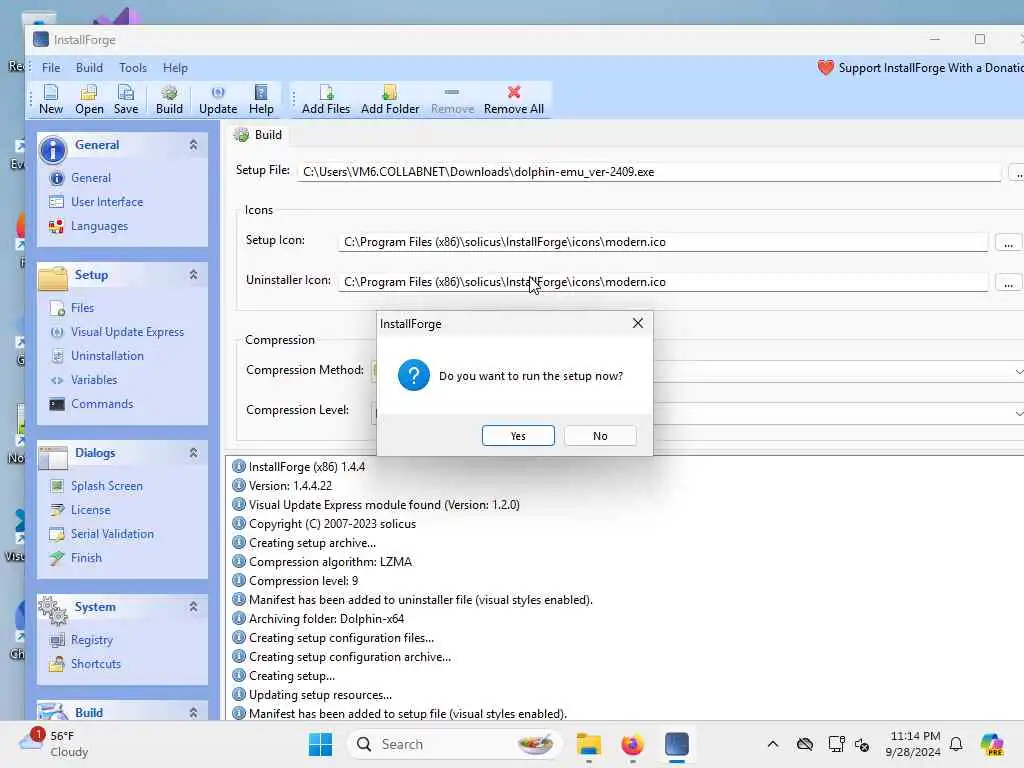Click 'Archiving folder: Dolphin-x64' log line
The image size is (1024, 768).
pos(326,618)
